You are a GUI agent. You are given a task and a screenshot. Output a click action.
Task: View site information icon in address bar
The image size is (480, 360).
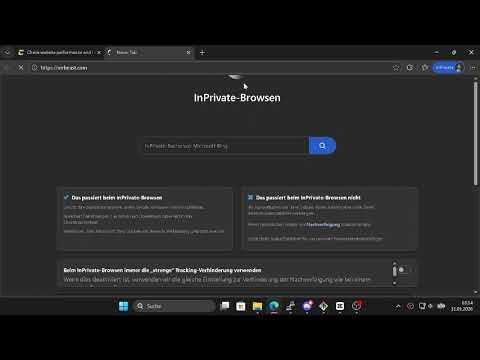point(34,68)
